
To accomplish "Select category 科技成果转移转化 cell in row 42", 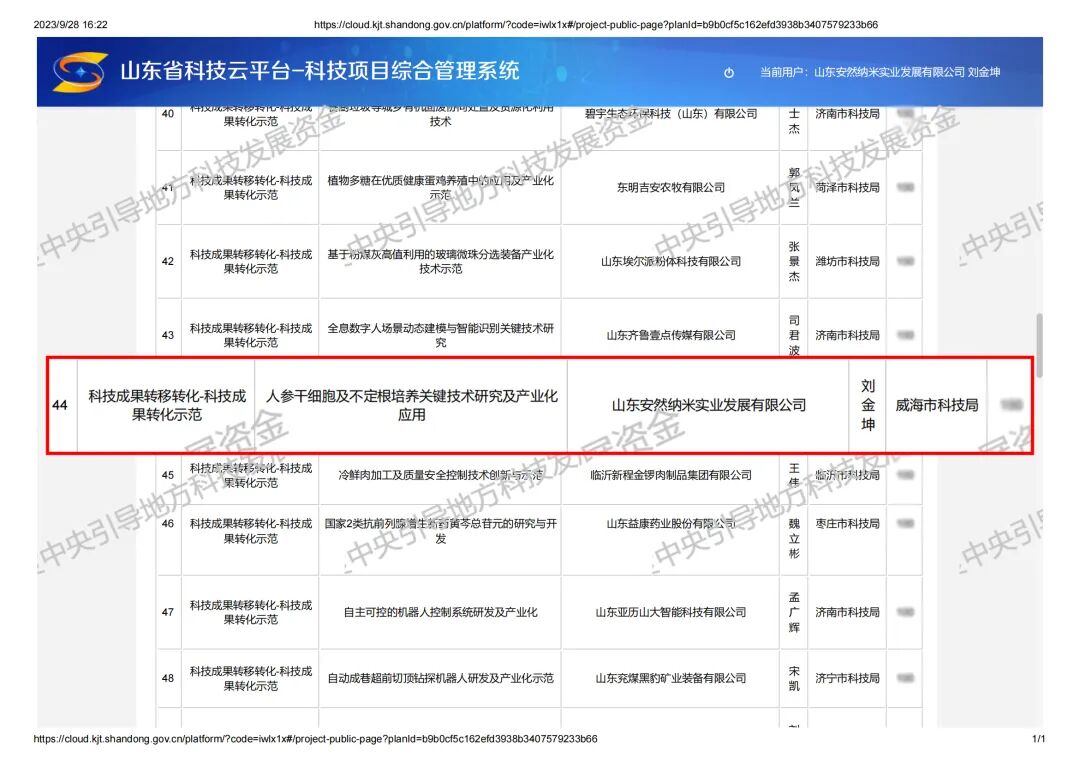I will (x=251, y=261).
